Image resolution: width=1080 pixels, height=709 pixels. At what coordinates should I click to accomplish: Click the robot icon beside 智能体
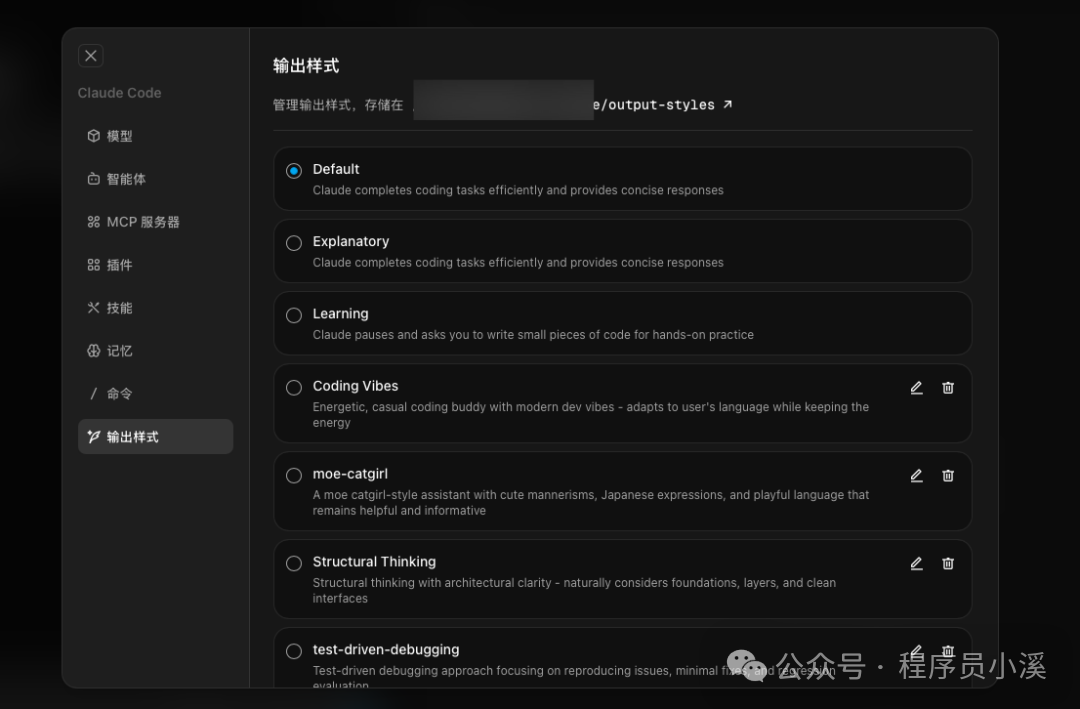point(94,179)
